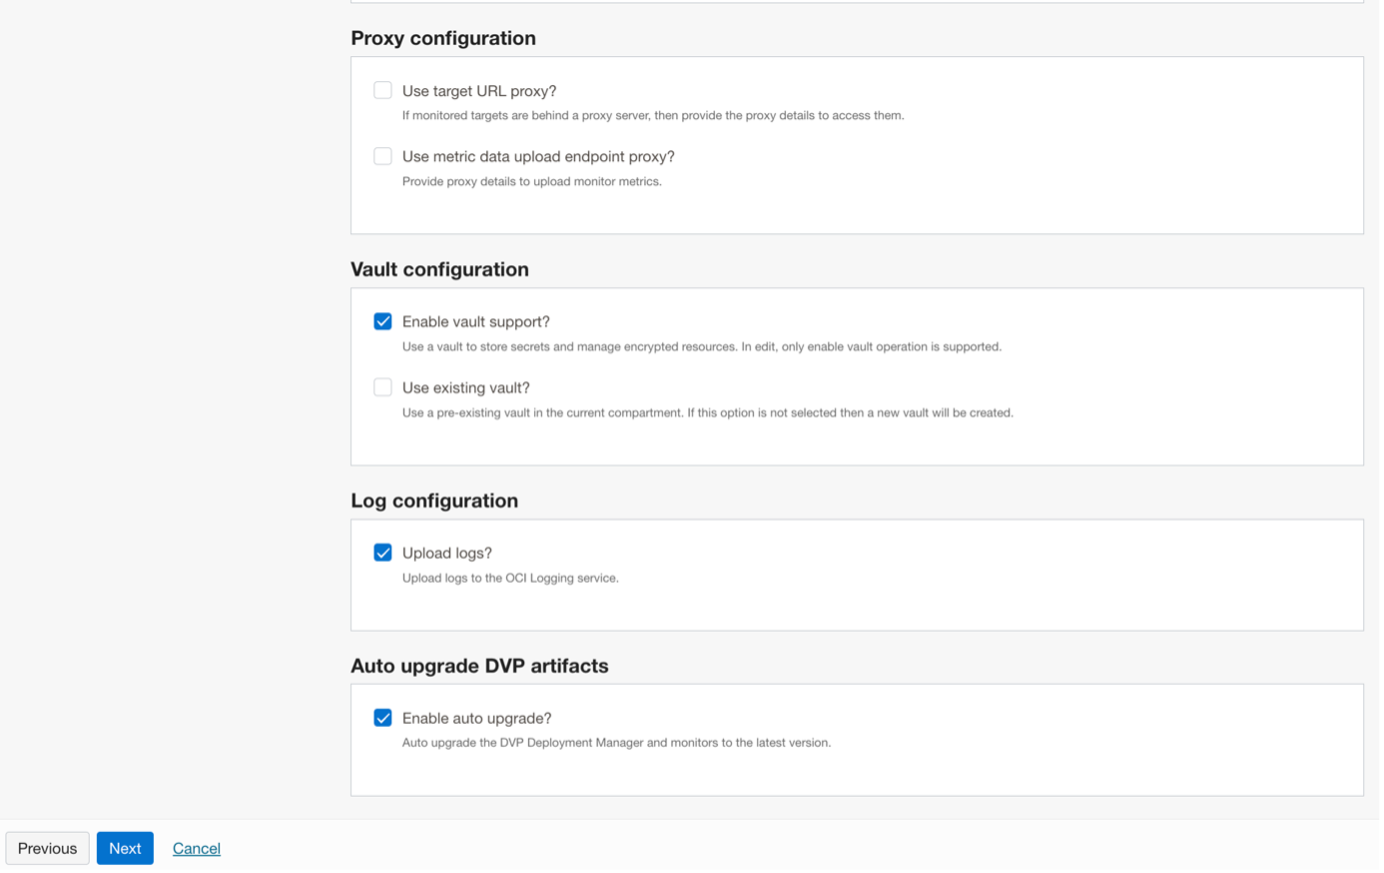Uncheck the Enable vault support checkbox
1384x873 pixels.
[x=383, y=321]
